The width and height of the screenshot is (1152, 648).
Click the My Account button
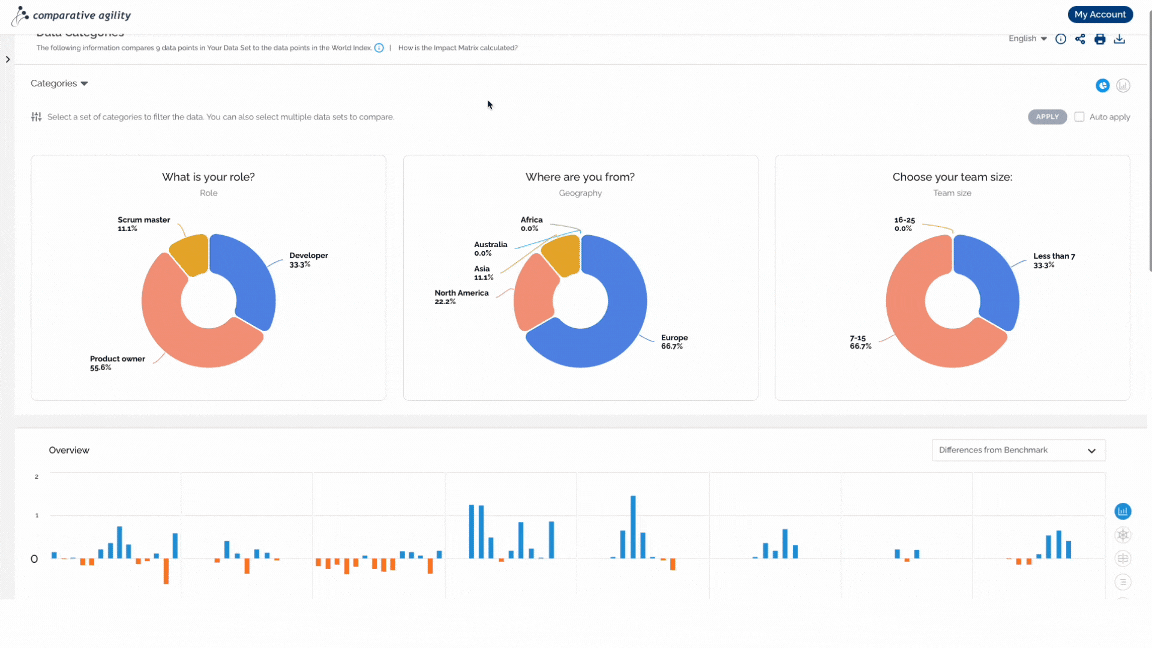point(1100,15)
